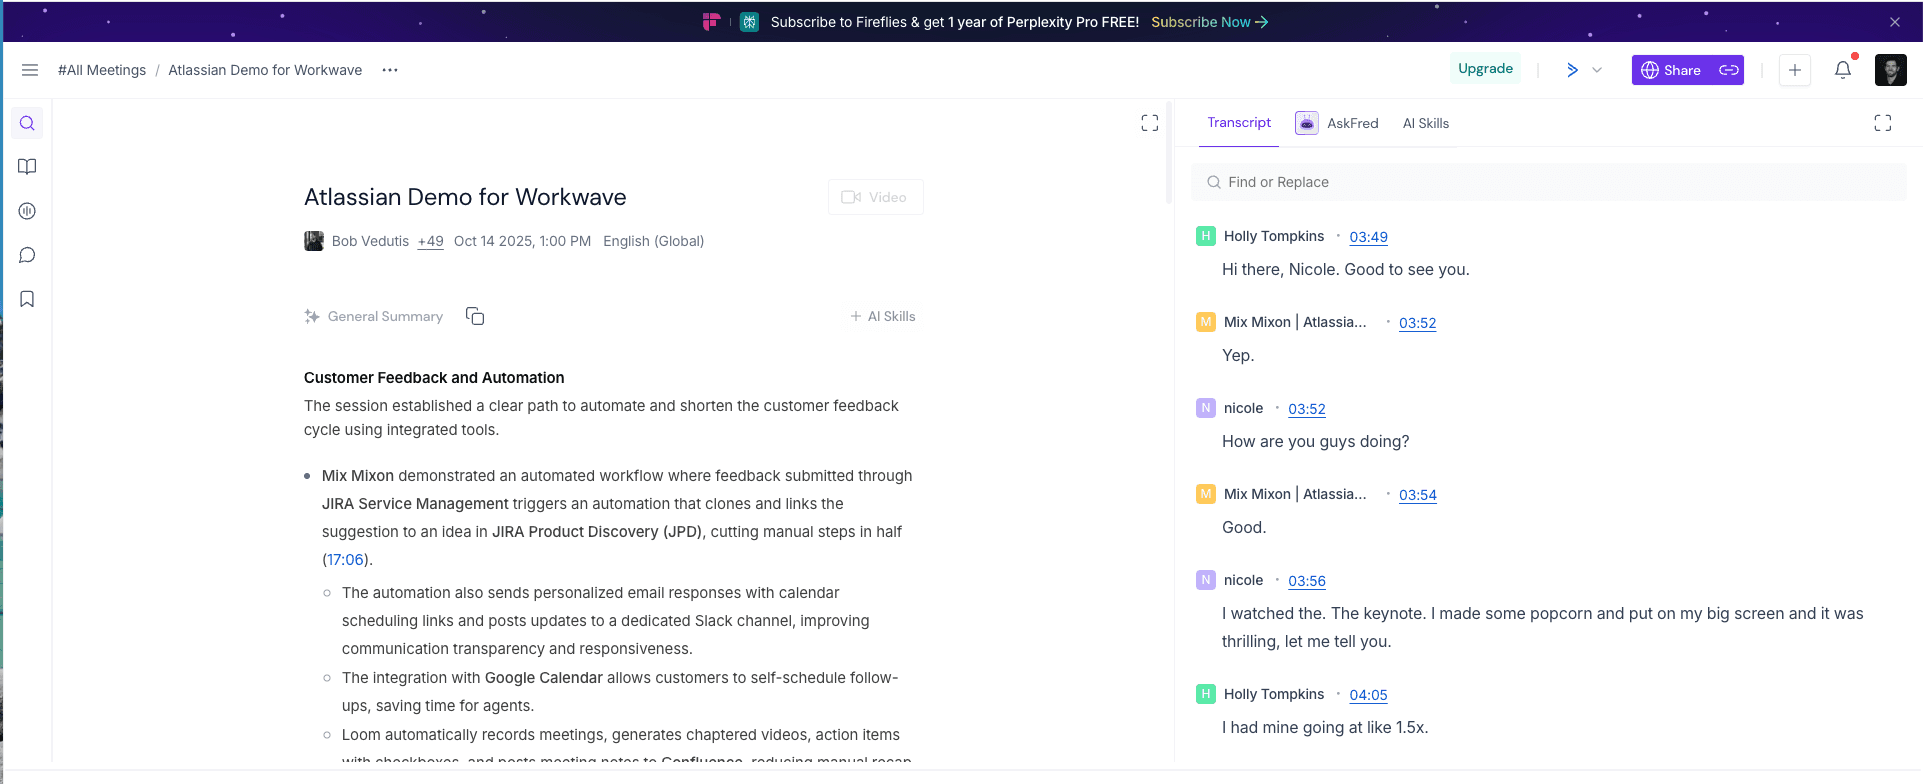The image size is (1923, 784).
Task: Open the soundbites waveform icon in sidebar
Action: 27,211
